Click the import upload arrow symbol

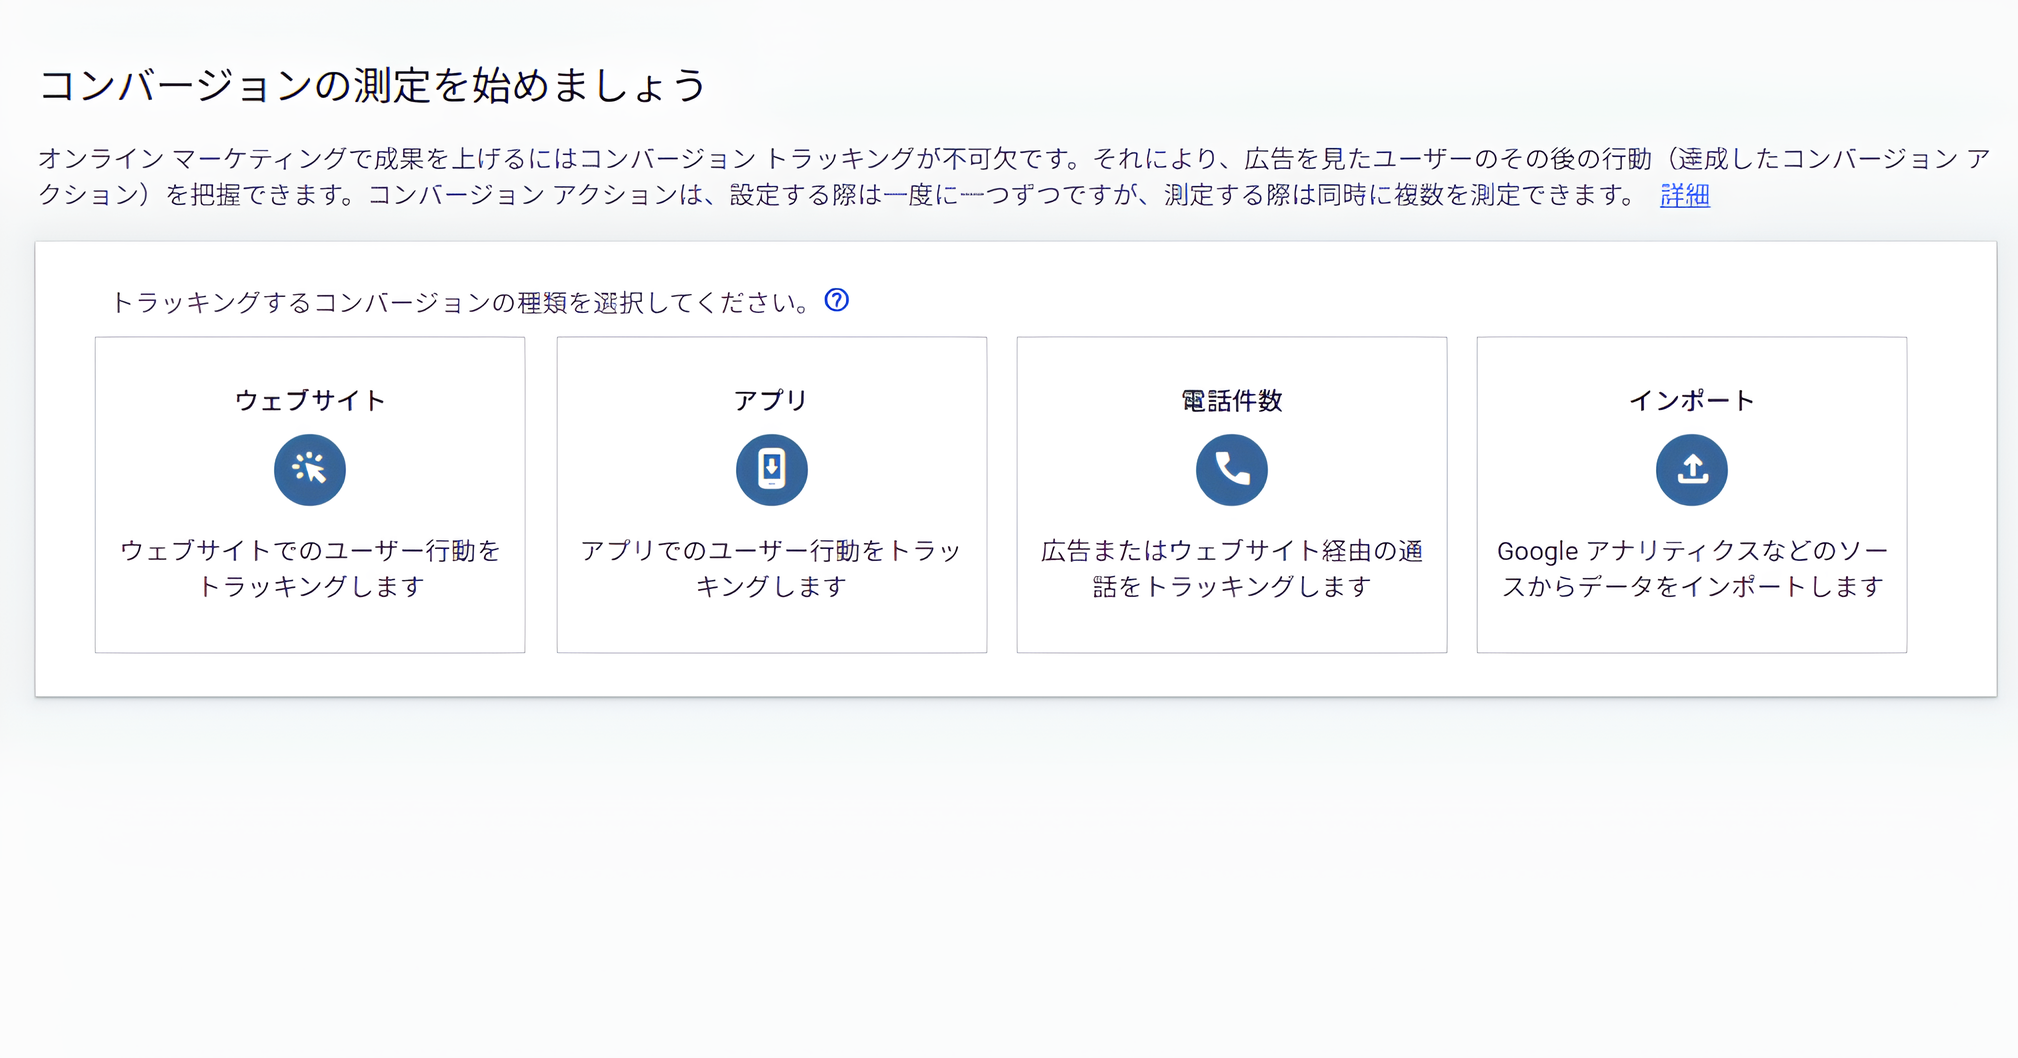(1691, 469)
